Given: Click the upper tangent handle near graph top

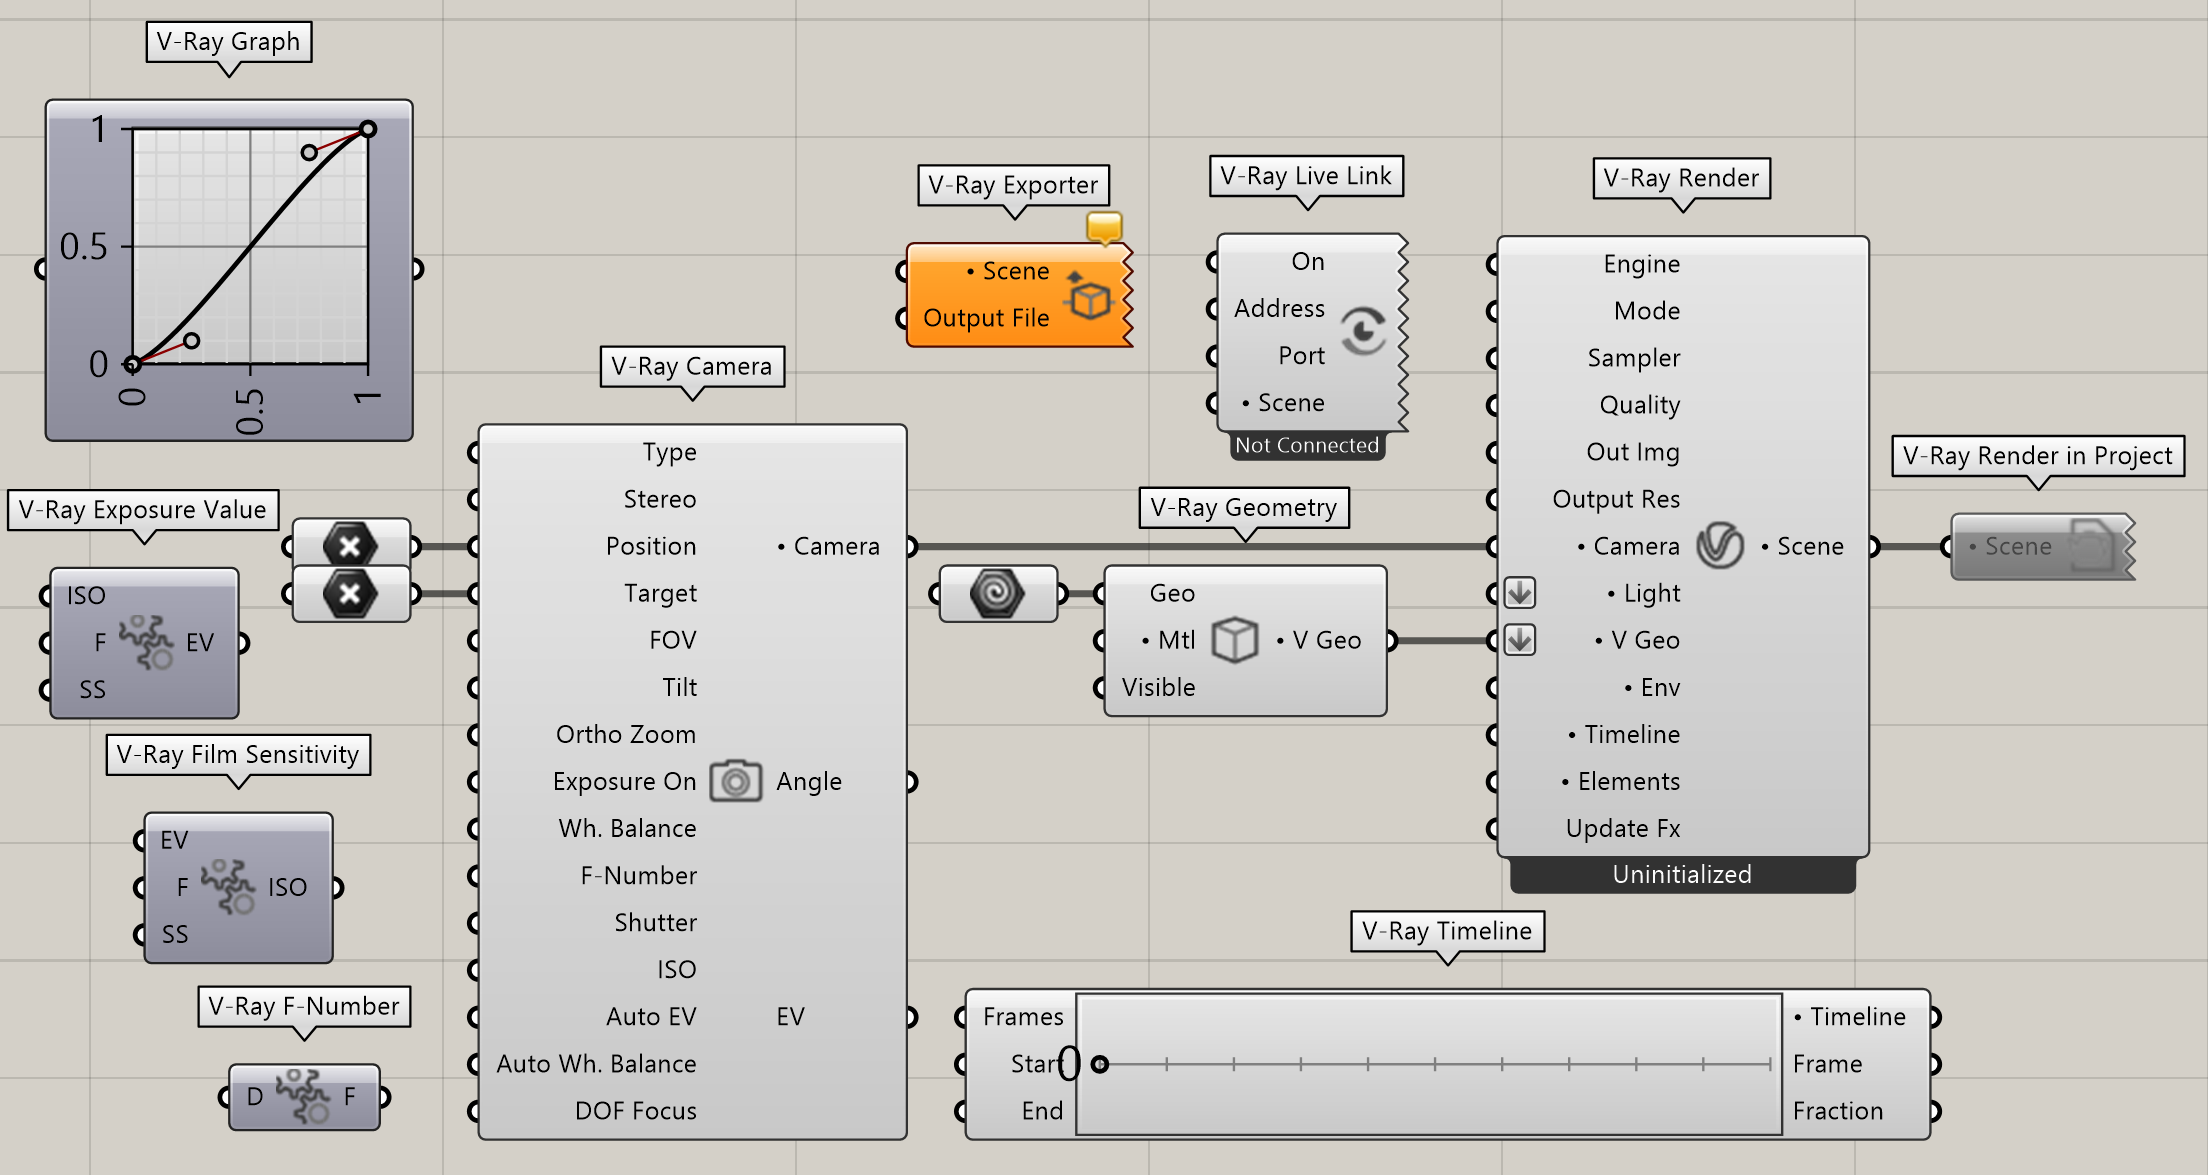Looking at the screenshot, I should tap(309, 152).
